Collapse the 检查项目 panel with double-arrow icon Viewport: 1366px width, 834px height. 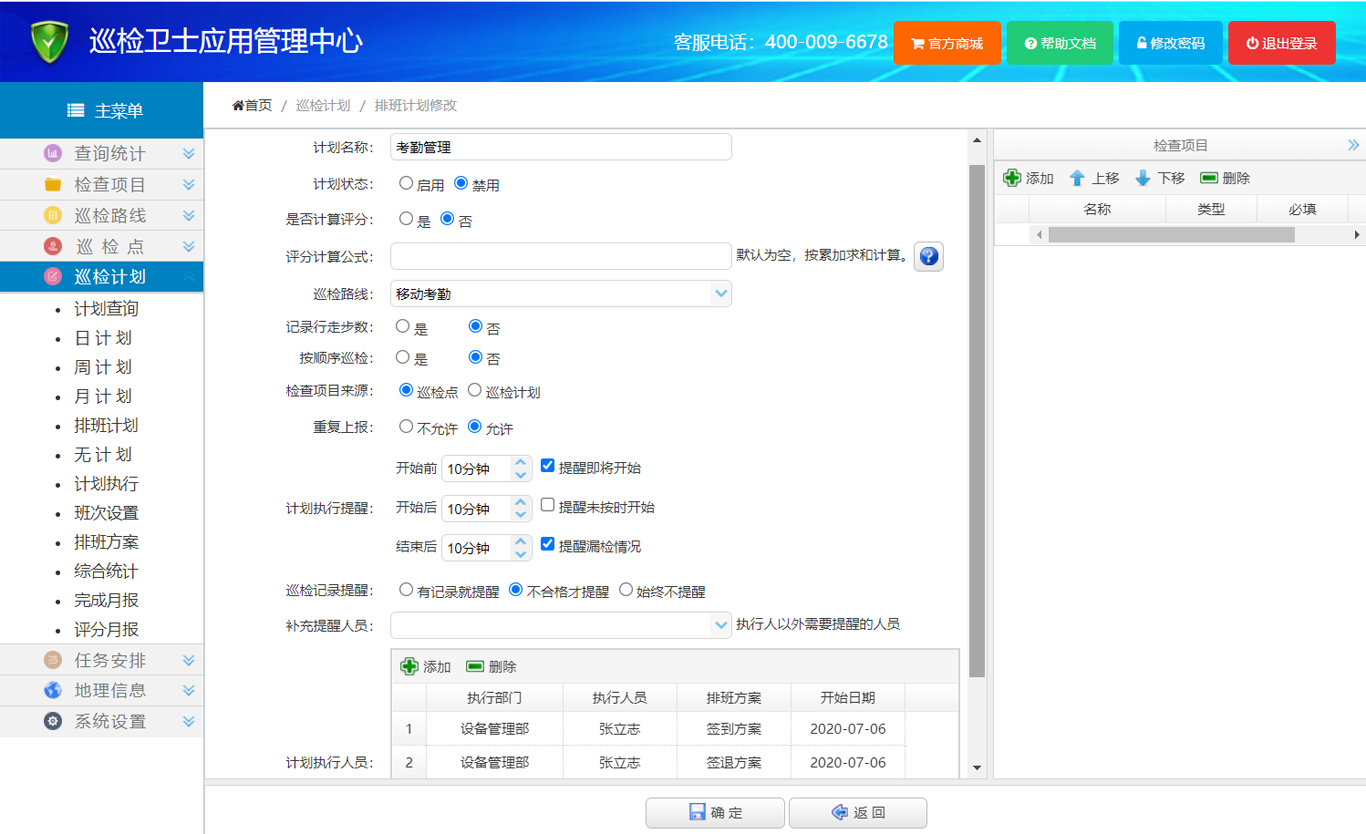[x=1353, y=145]
